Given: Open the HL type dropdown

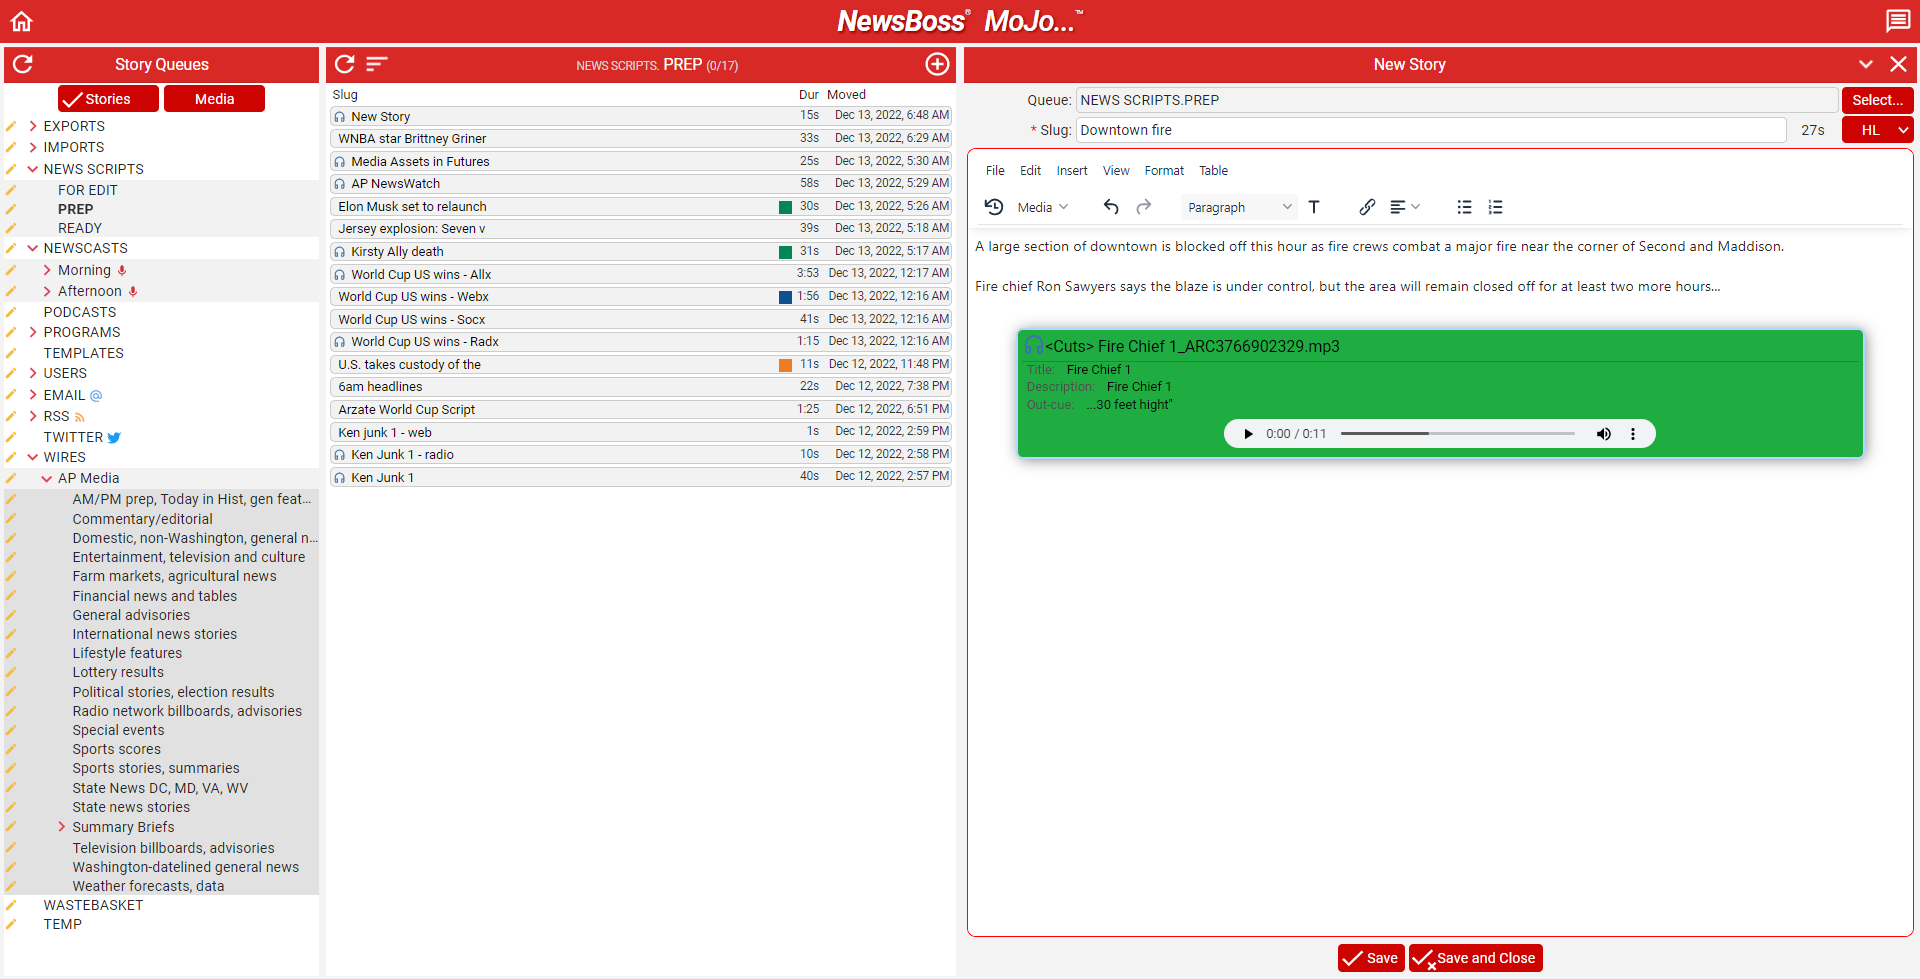Looking at the screenshot, I should pyautogui.click(x=1878, y=130).
